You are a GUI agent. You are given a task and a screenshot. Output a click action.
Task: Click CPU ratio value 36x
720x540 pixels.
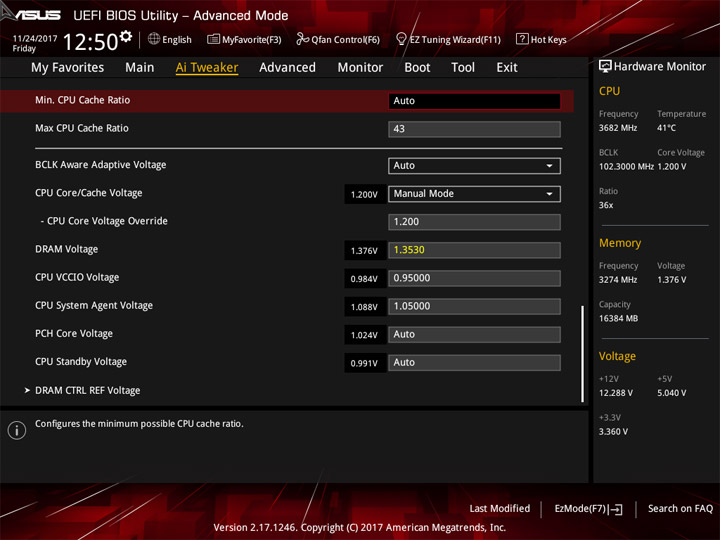pos(606,205)
